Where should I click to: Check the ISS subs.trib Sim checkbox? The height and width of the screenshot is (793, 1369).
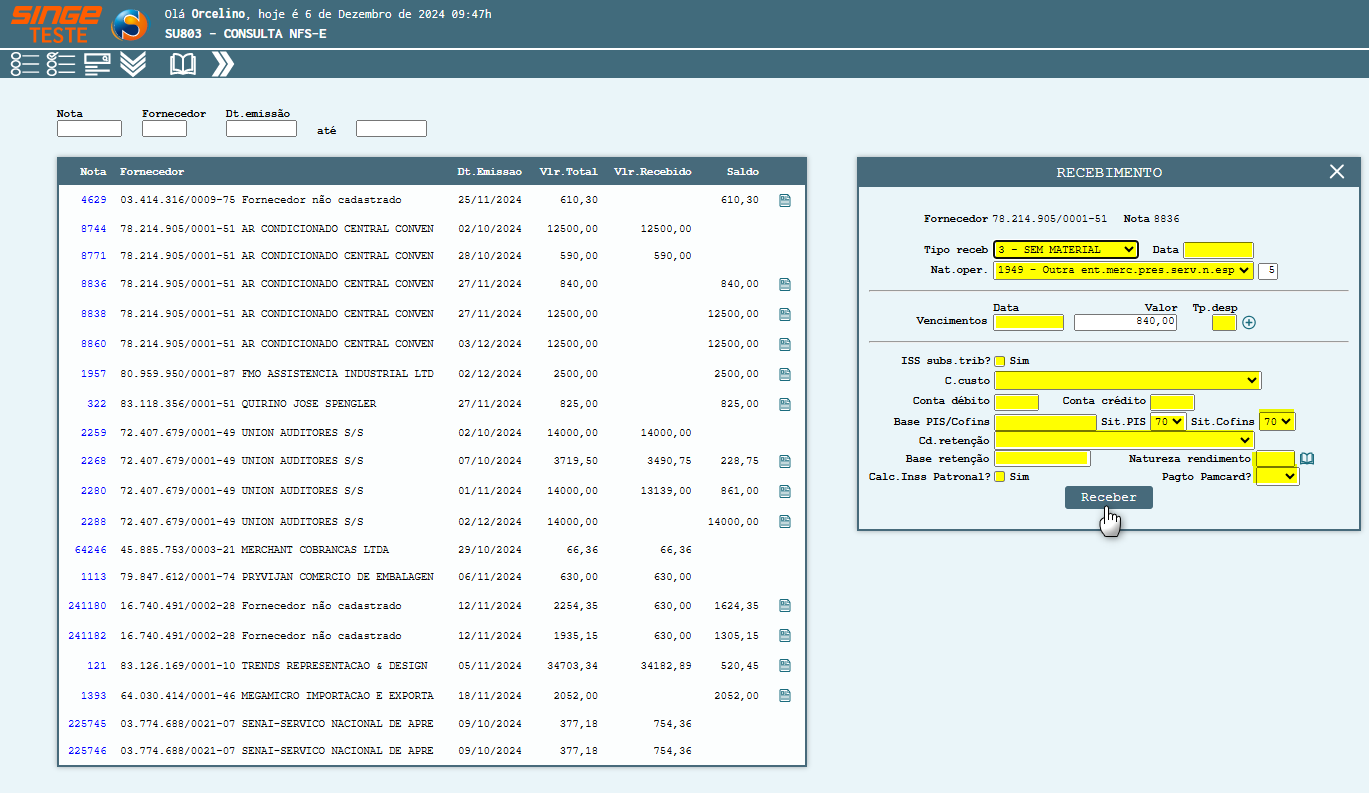[1000, 361]
